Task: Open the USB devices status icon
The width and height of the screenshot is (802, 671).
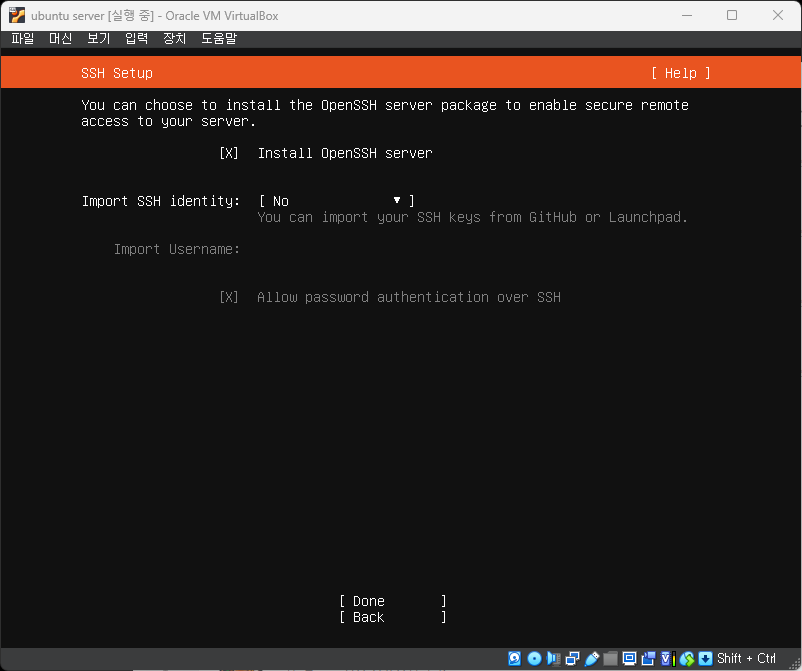Action: (x=592, y=659)
